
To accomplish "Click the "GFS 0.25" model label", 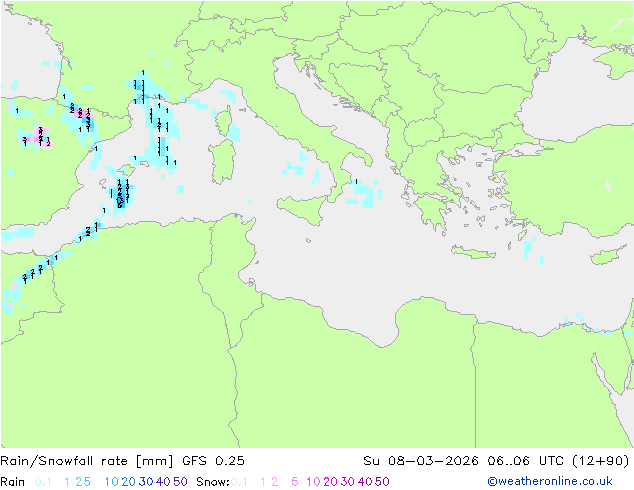I will [213, 461].
